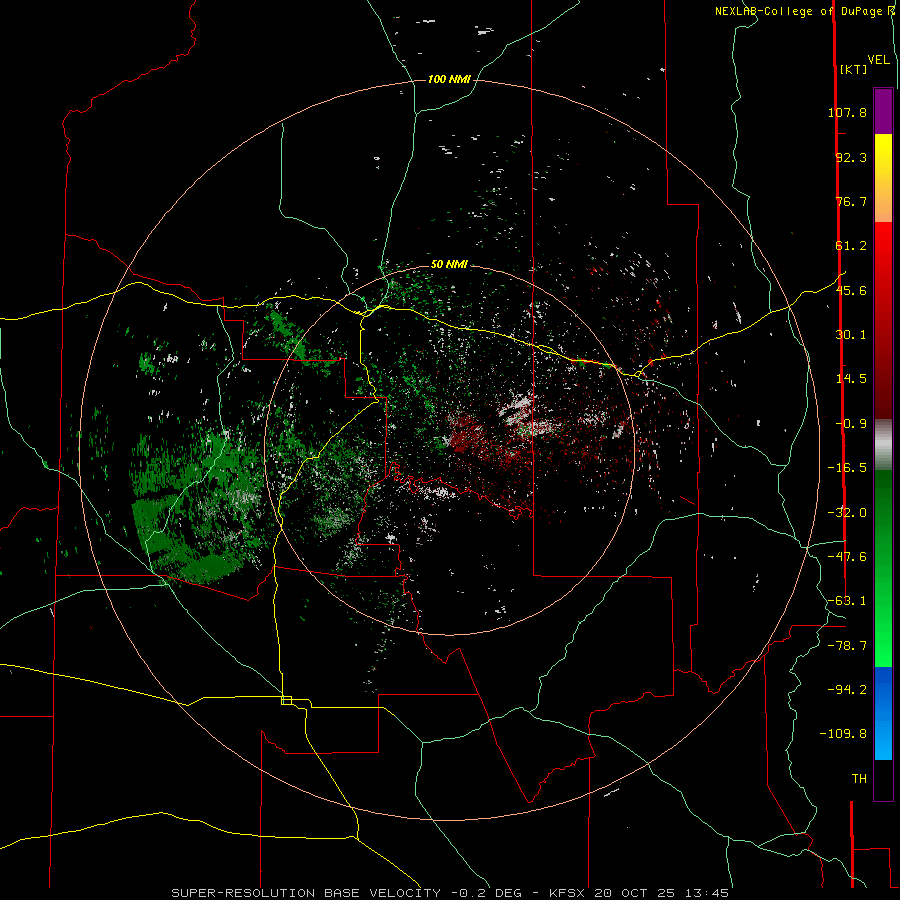Select the -47.6 velocity scale value
This screenshot has height=900, width=900.
point(847,557)
